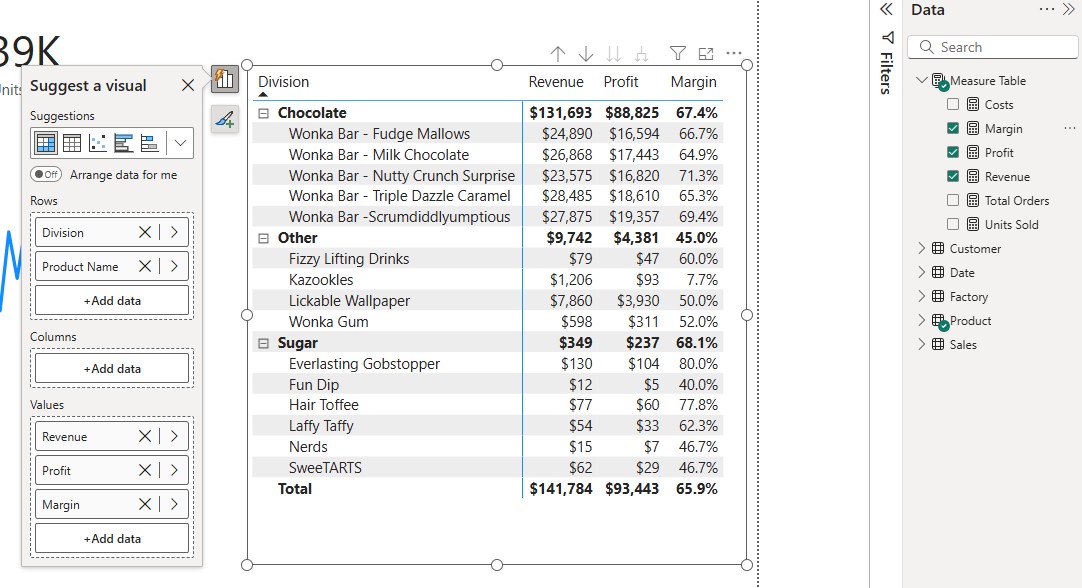1082x588 pixels.
Task: Open filters on visual funnel icon
Action: [678, 53]
